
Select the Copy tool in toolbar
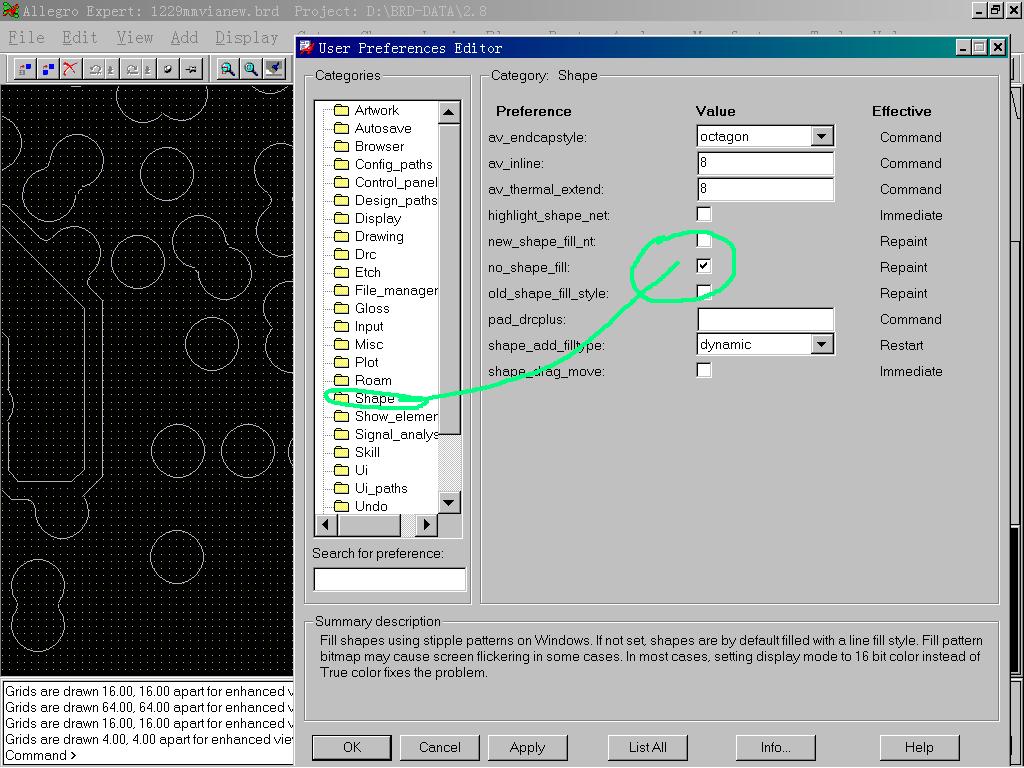[48, 69]
